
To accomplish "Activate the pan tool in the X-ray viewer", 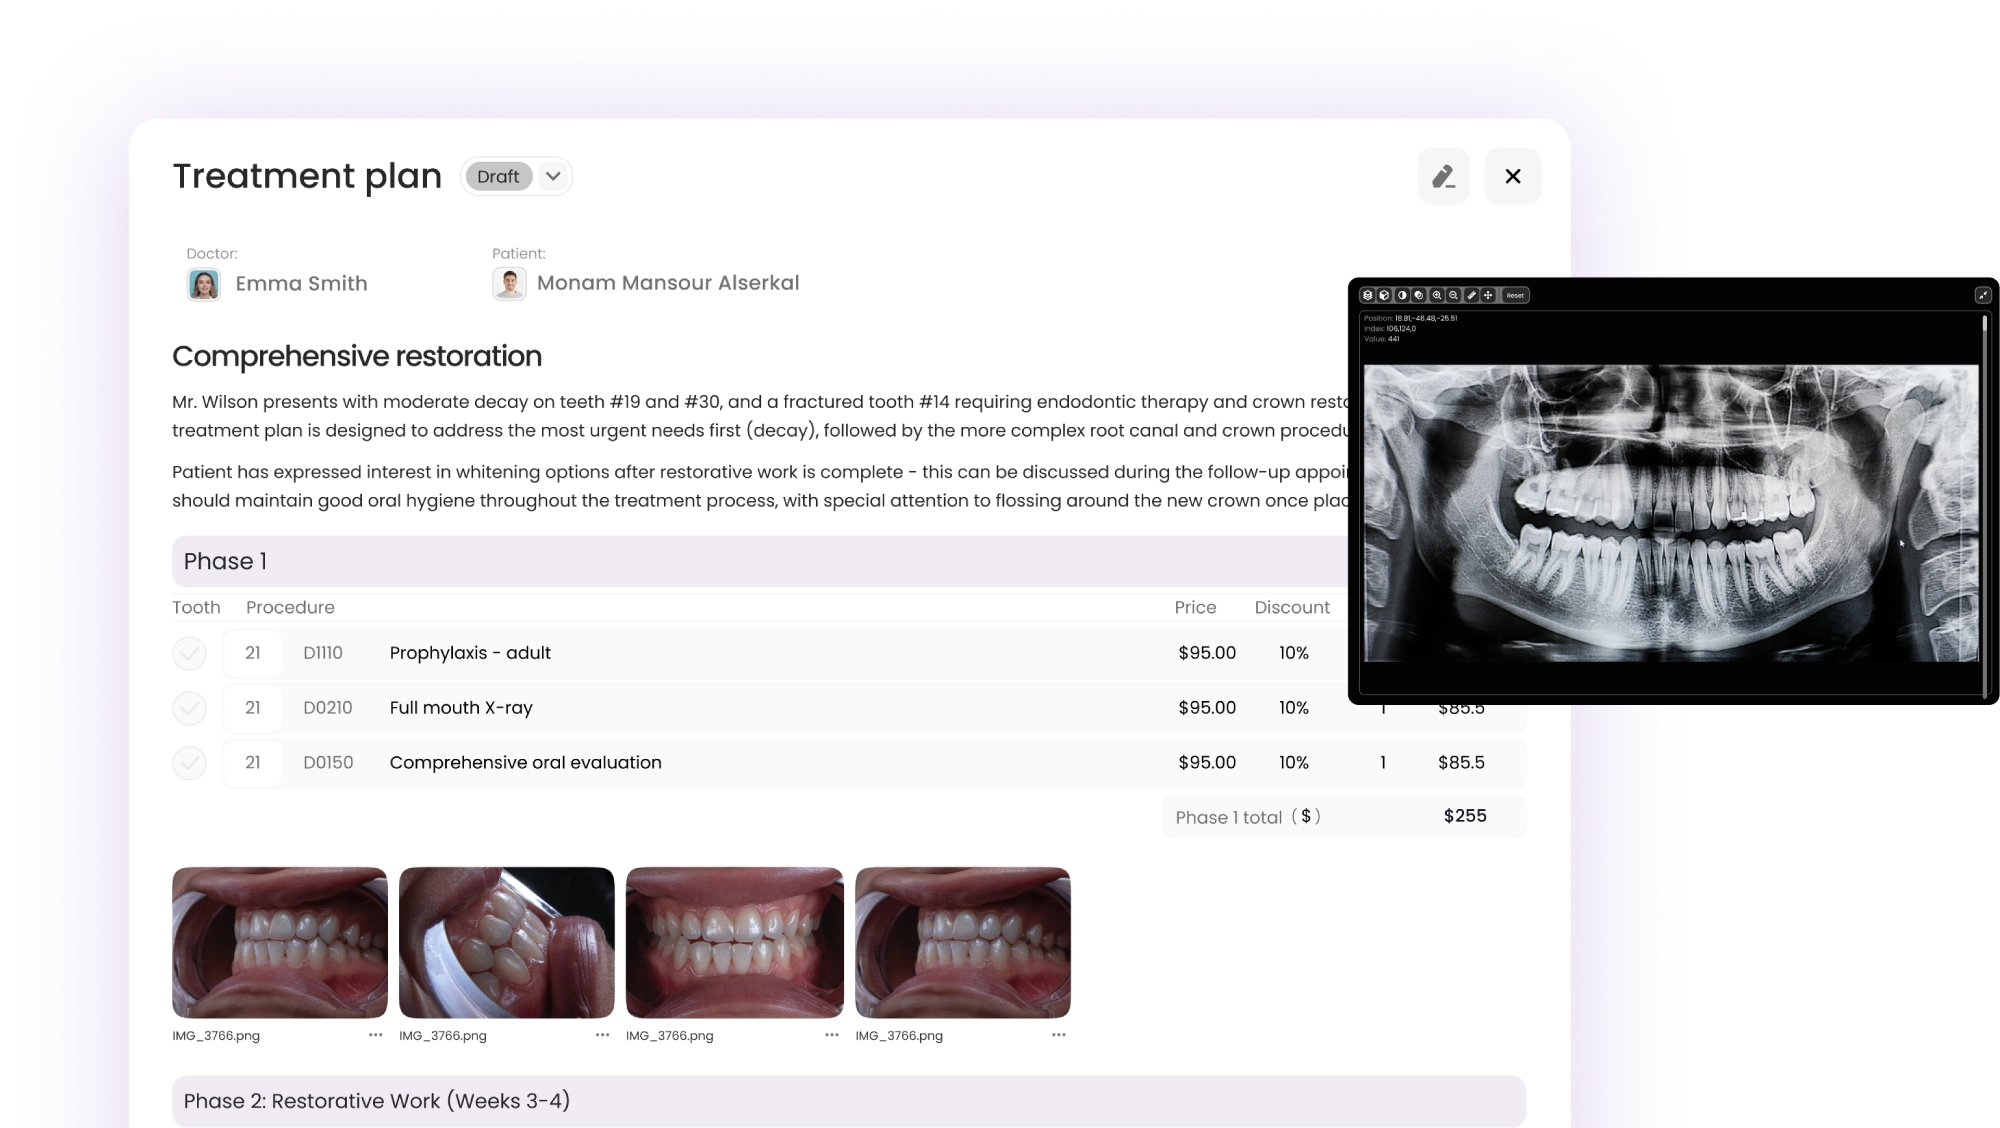I will click(x=1488, y=296).
